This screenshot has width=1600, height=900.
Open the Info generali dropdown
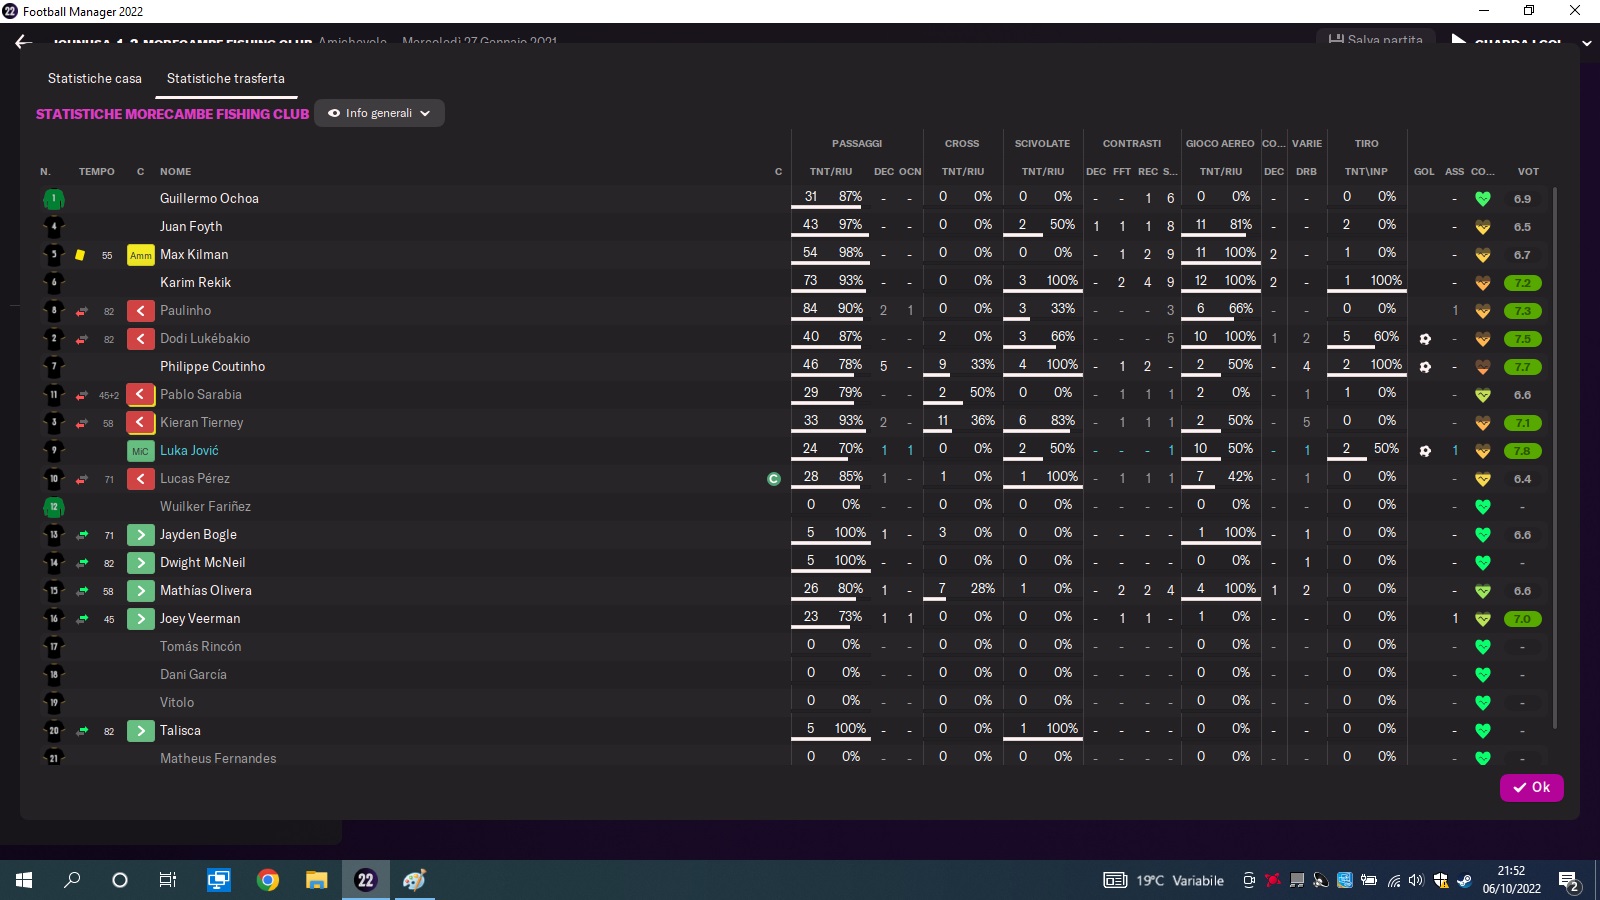(x=379, y=113)
